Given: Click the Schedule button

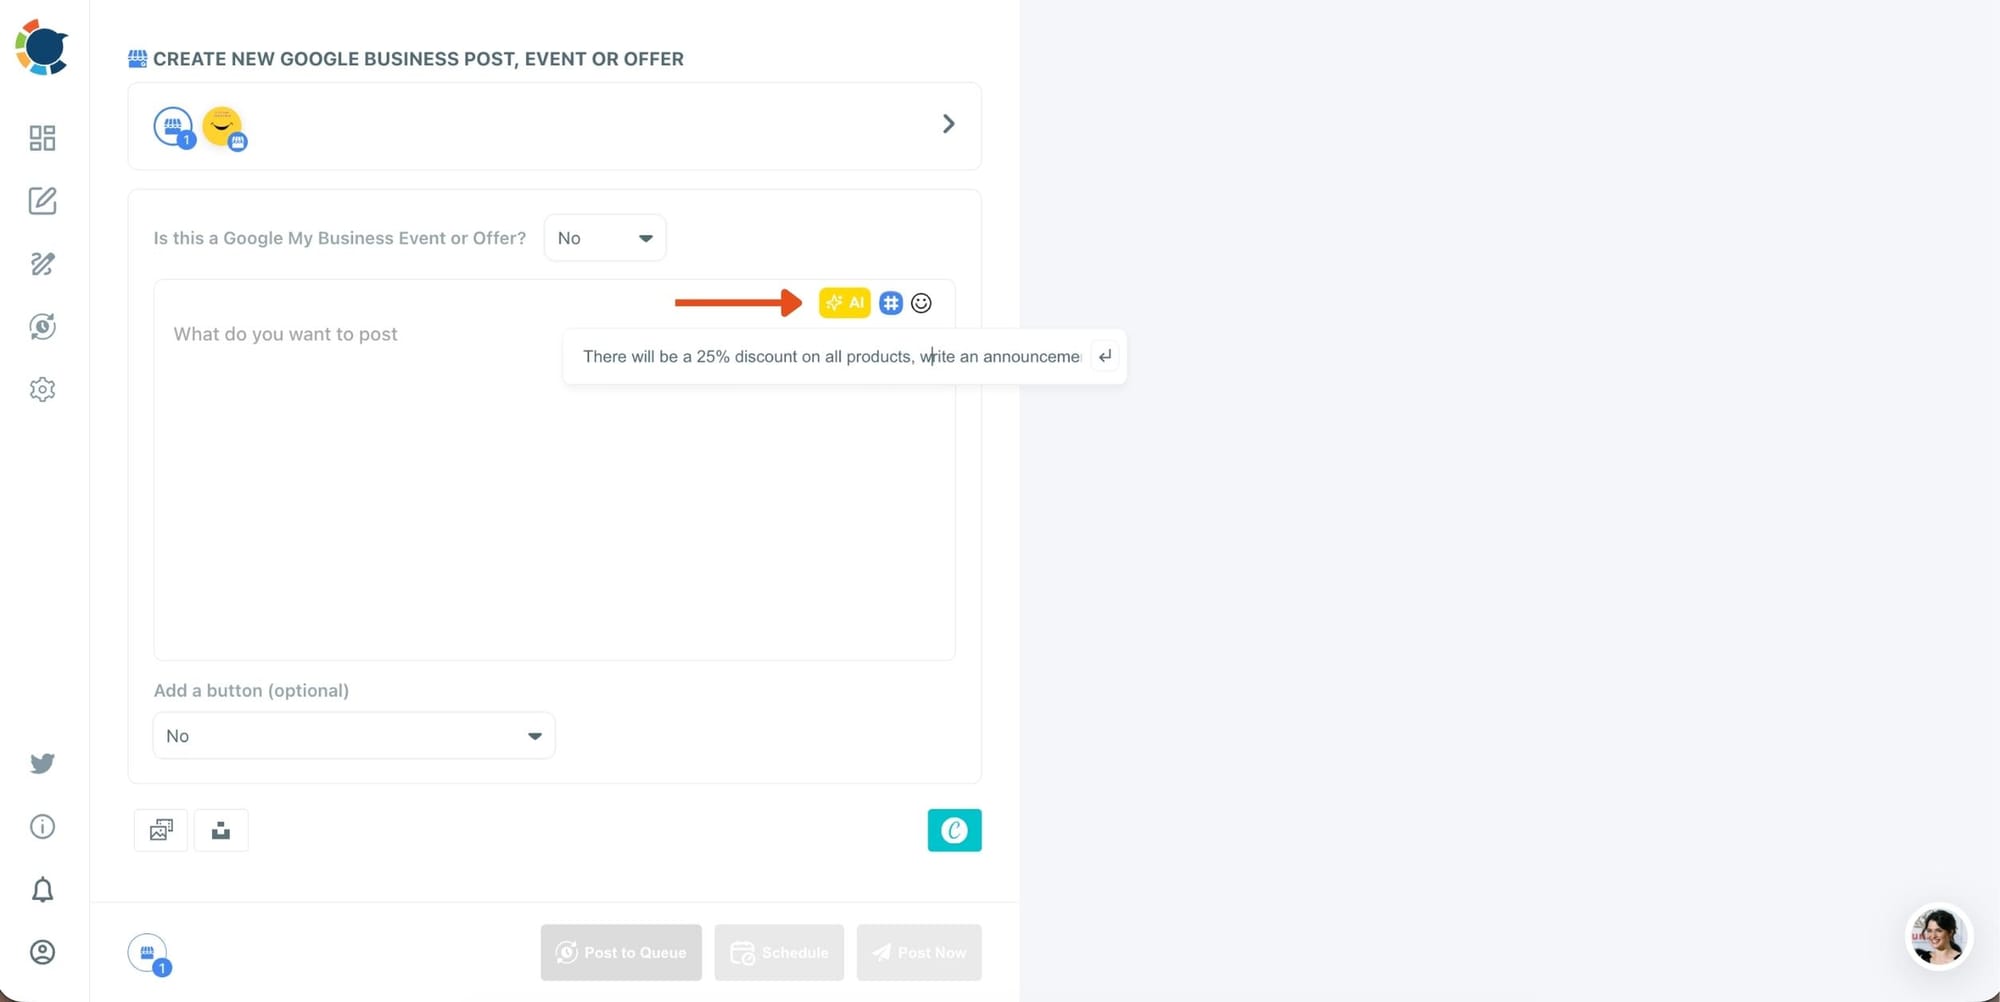Looking at the screenshot, I should click(778, 952).
